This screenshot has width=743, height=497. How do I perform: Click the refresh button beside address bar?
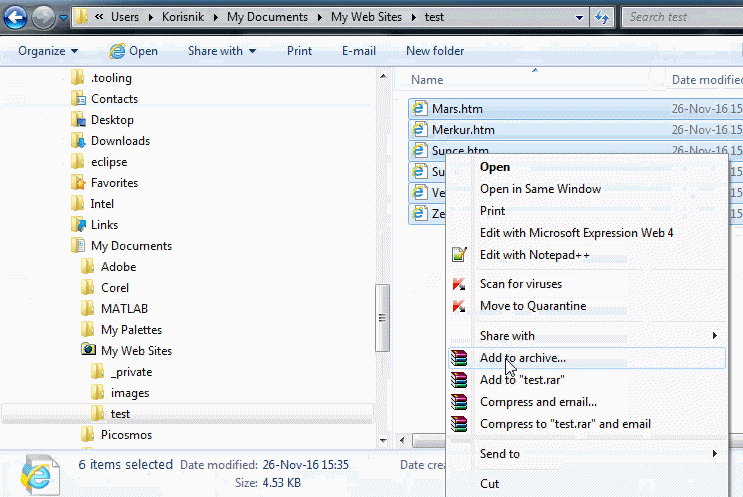[601, 17]
